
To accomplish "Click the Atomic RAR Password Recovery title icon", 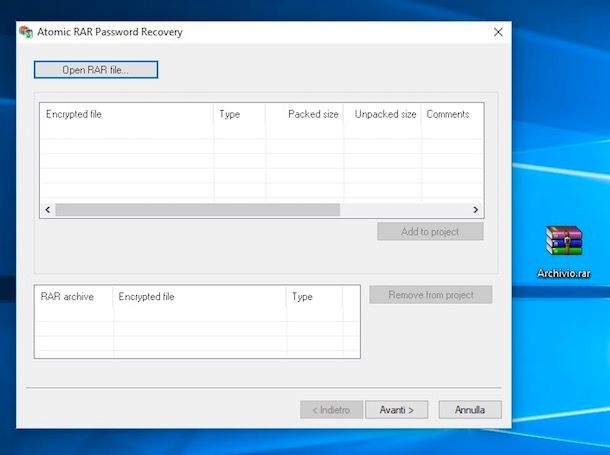I will (x=26, y=32).
